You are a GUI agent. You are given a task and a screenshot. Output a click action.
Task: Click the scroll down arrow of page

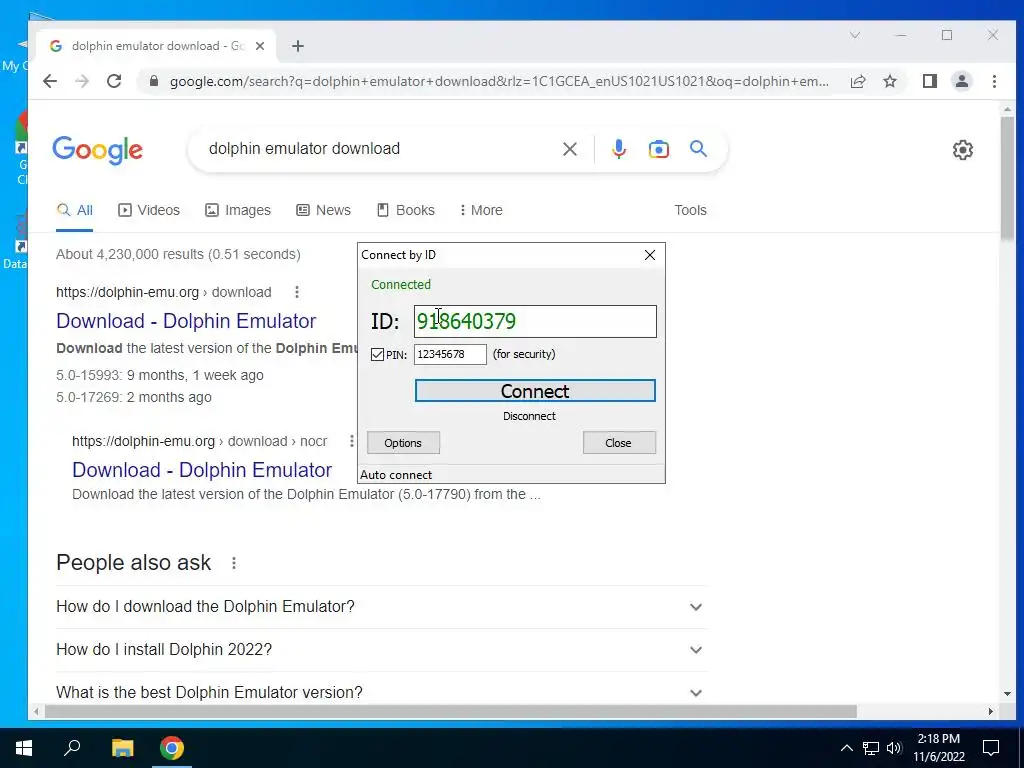pyautogui.click(x=1007, y=694)
